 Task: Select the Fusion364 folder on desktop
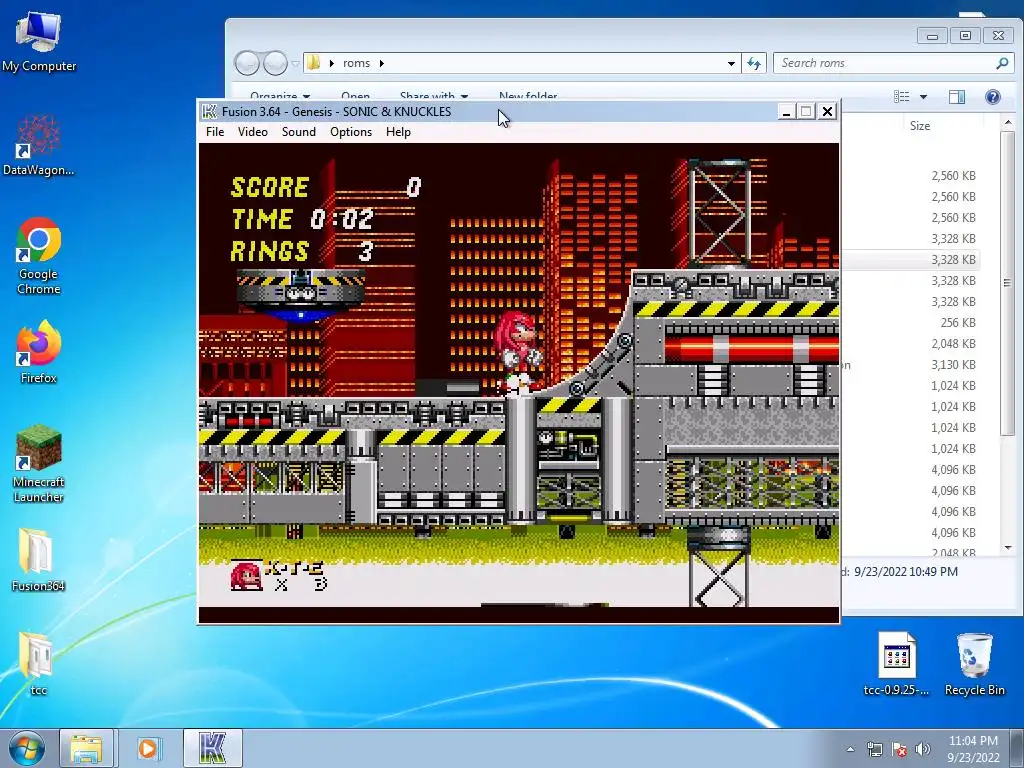39,560
